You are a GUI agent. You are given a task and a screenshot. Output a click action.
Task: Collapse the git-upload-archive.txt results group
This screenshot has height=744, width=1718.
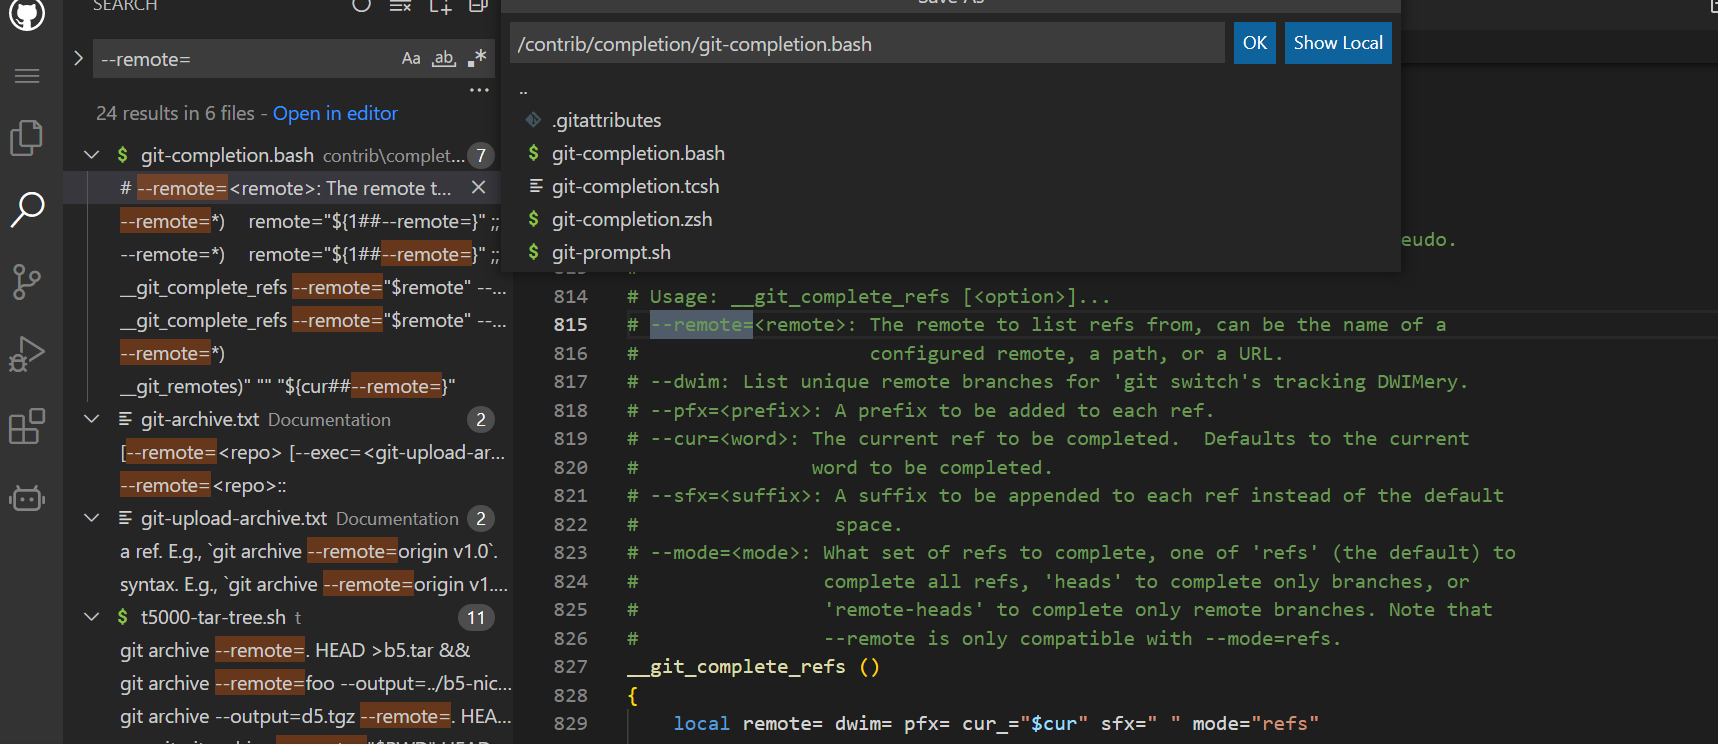[x=92, y=518]
